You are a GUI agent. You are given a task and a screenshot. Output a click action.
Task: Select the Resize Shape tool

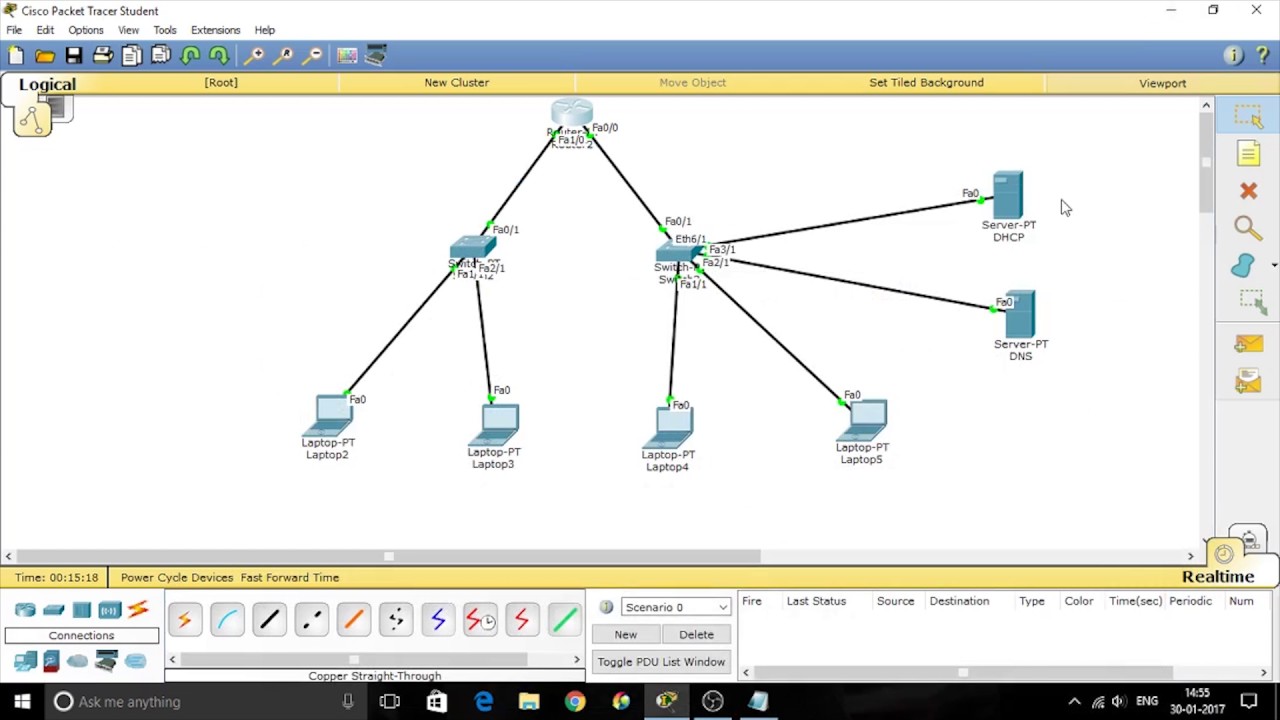click(1251, 302)
